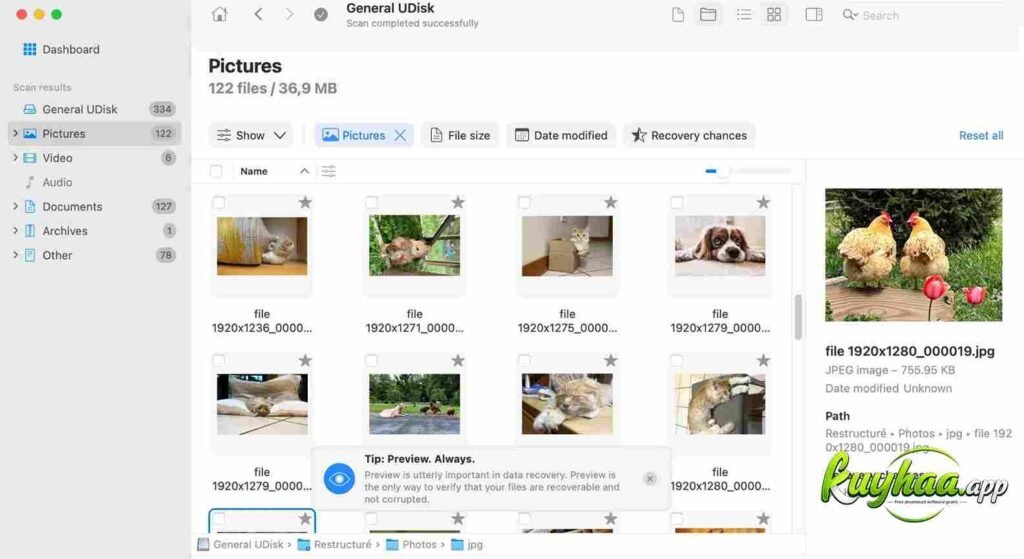Select Audio category in sidebar

tap(93, 182)
